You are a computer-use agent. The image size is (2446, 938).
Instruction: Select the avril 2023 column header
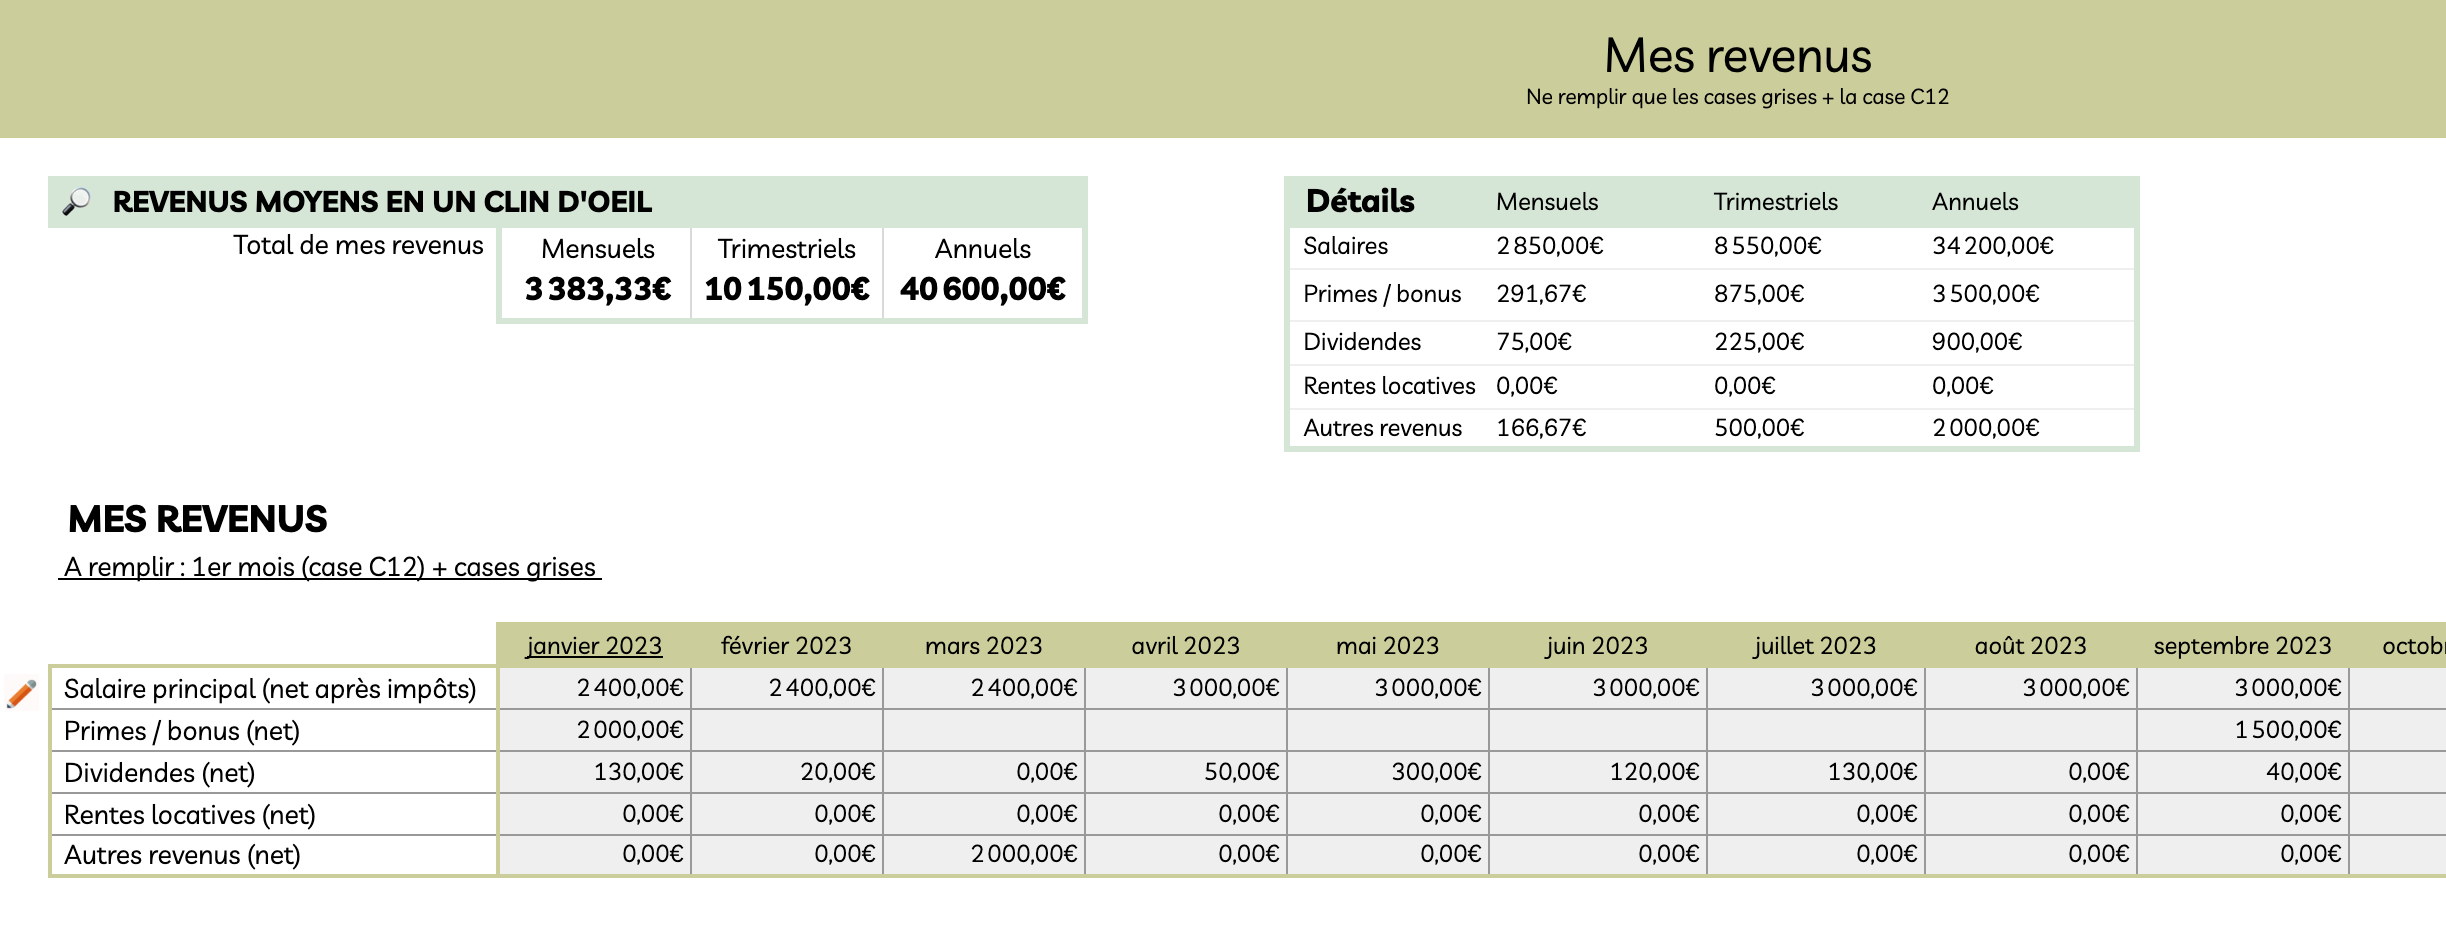point(1186,646)
